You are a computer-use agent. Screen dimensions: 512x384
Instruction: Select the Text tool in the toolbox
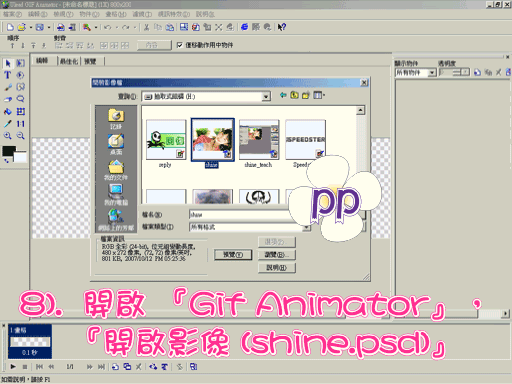point(8,75)
